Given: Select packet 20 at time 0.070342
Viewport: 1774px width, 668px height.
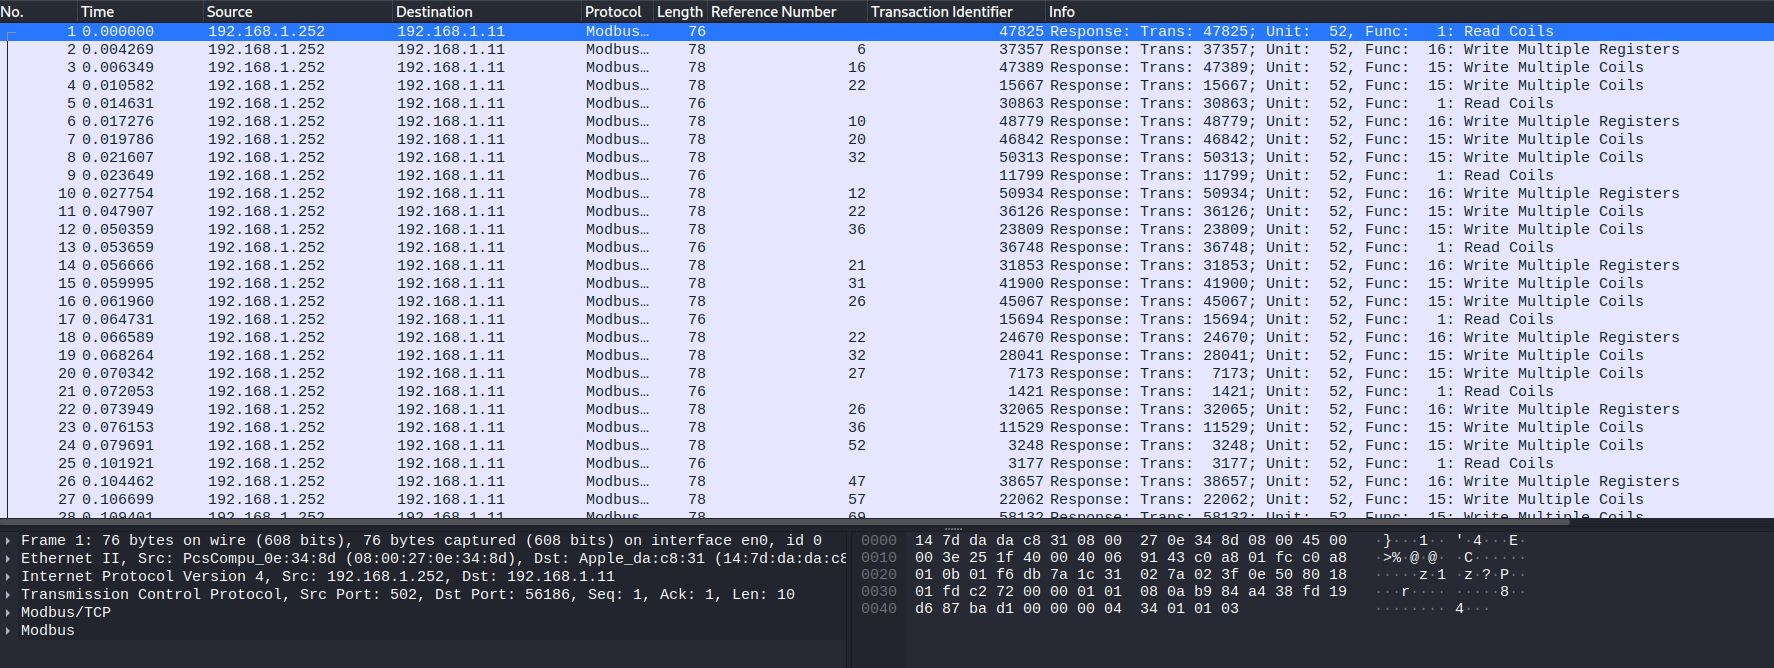Looking at the screenshot, I should 887,374.
